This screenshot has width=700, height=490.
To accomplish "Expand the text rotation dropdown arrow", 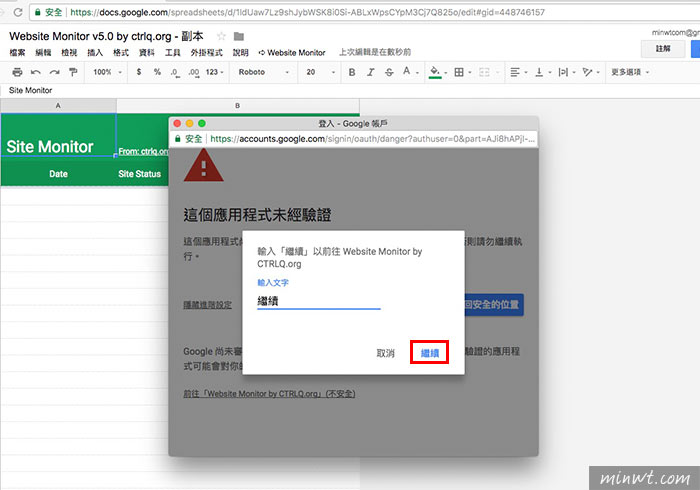I will click(x=598, y=72).
